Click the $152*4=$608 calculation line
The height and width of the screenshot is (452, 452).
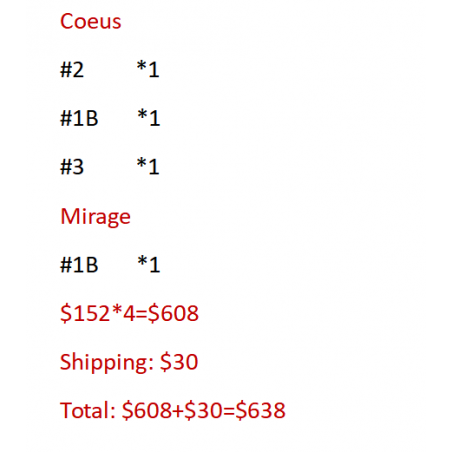129,313
